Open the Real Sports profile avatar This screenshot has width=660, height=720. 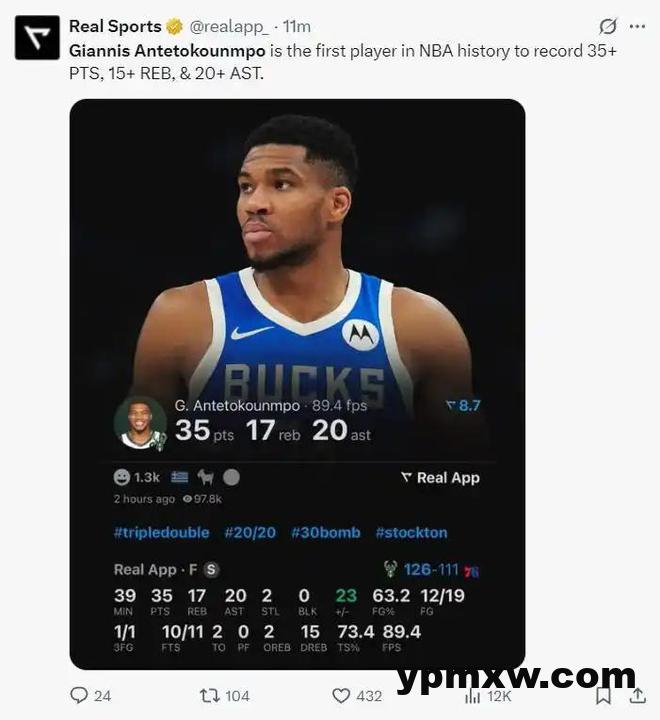[x=37, y=38]
